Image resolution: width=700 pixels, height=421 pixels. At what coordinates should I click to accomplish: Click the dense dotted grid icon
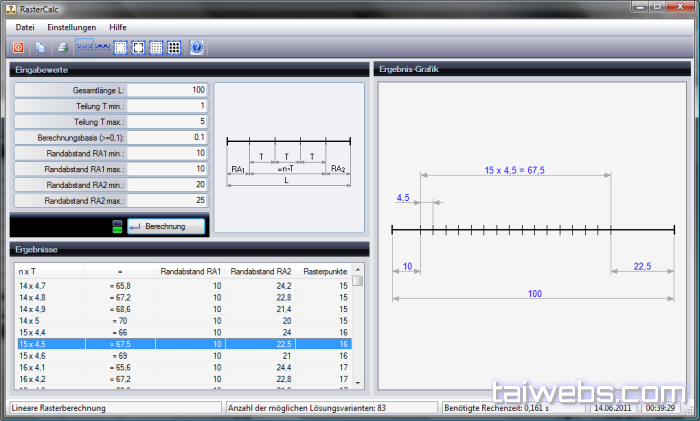[156, 47]
